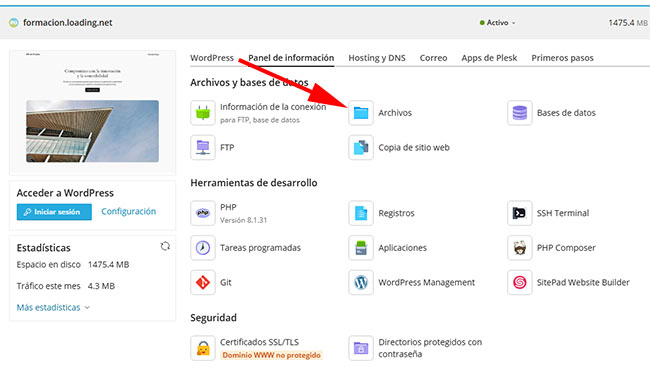
Task: Click the domain favicon beside formacion.loading.net
Action: tap(14, 23)
